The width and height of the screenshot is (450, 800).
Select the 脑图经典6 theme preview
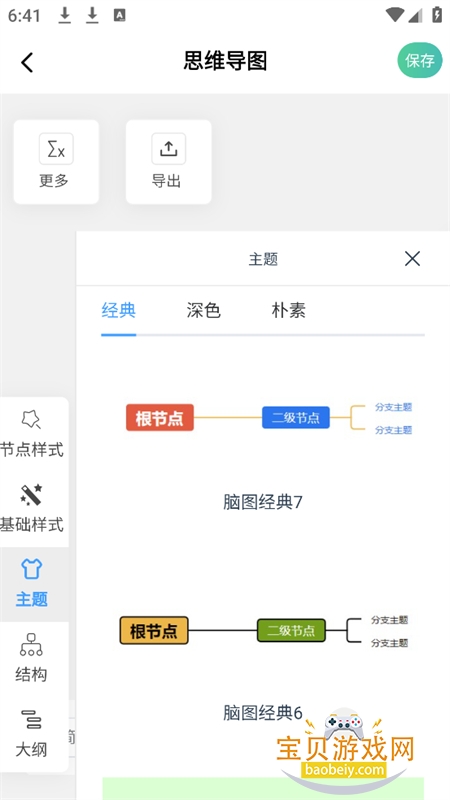[x=264, y=631]
